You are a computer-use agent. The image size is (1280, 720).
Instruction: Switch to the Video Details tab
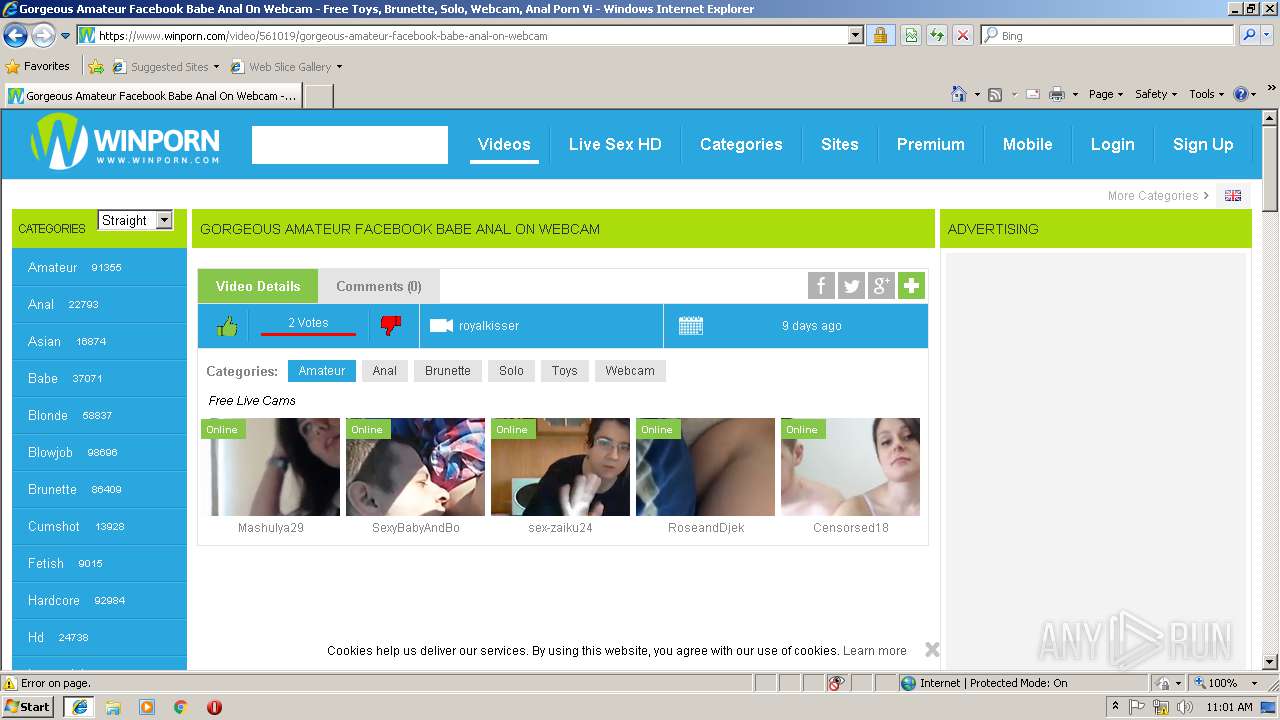point(258,286)
